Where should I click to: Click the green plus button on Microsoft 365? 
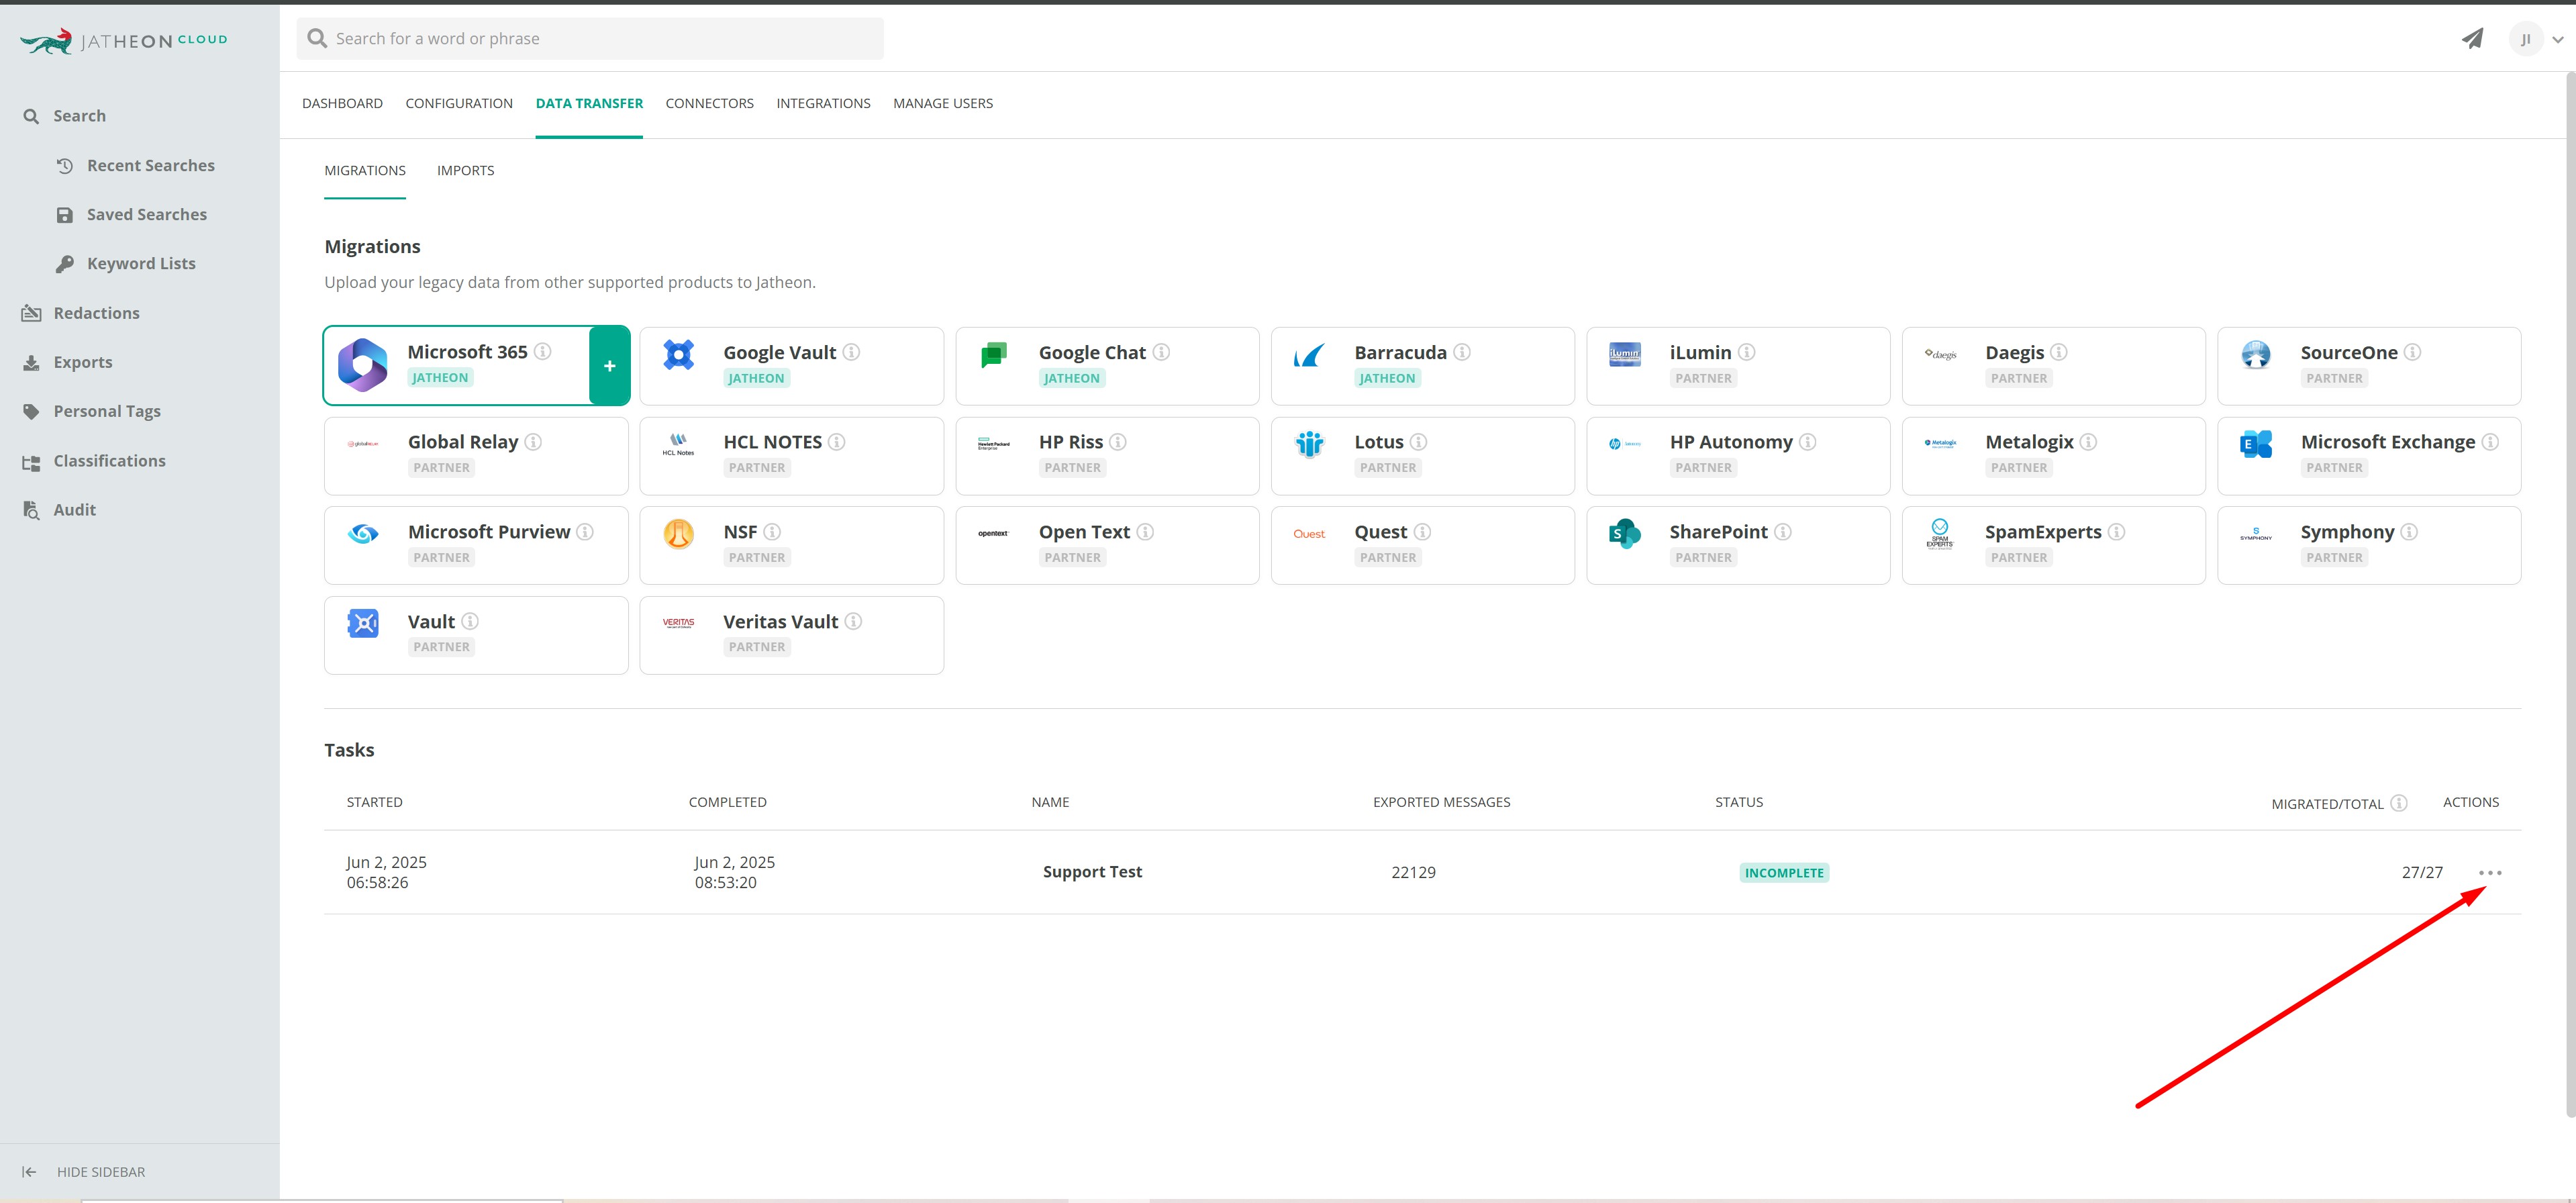coord(609,366)
